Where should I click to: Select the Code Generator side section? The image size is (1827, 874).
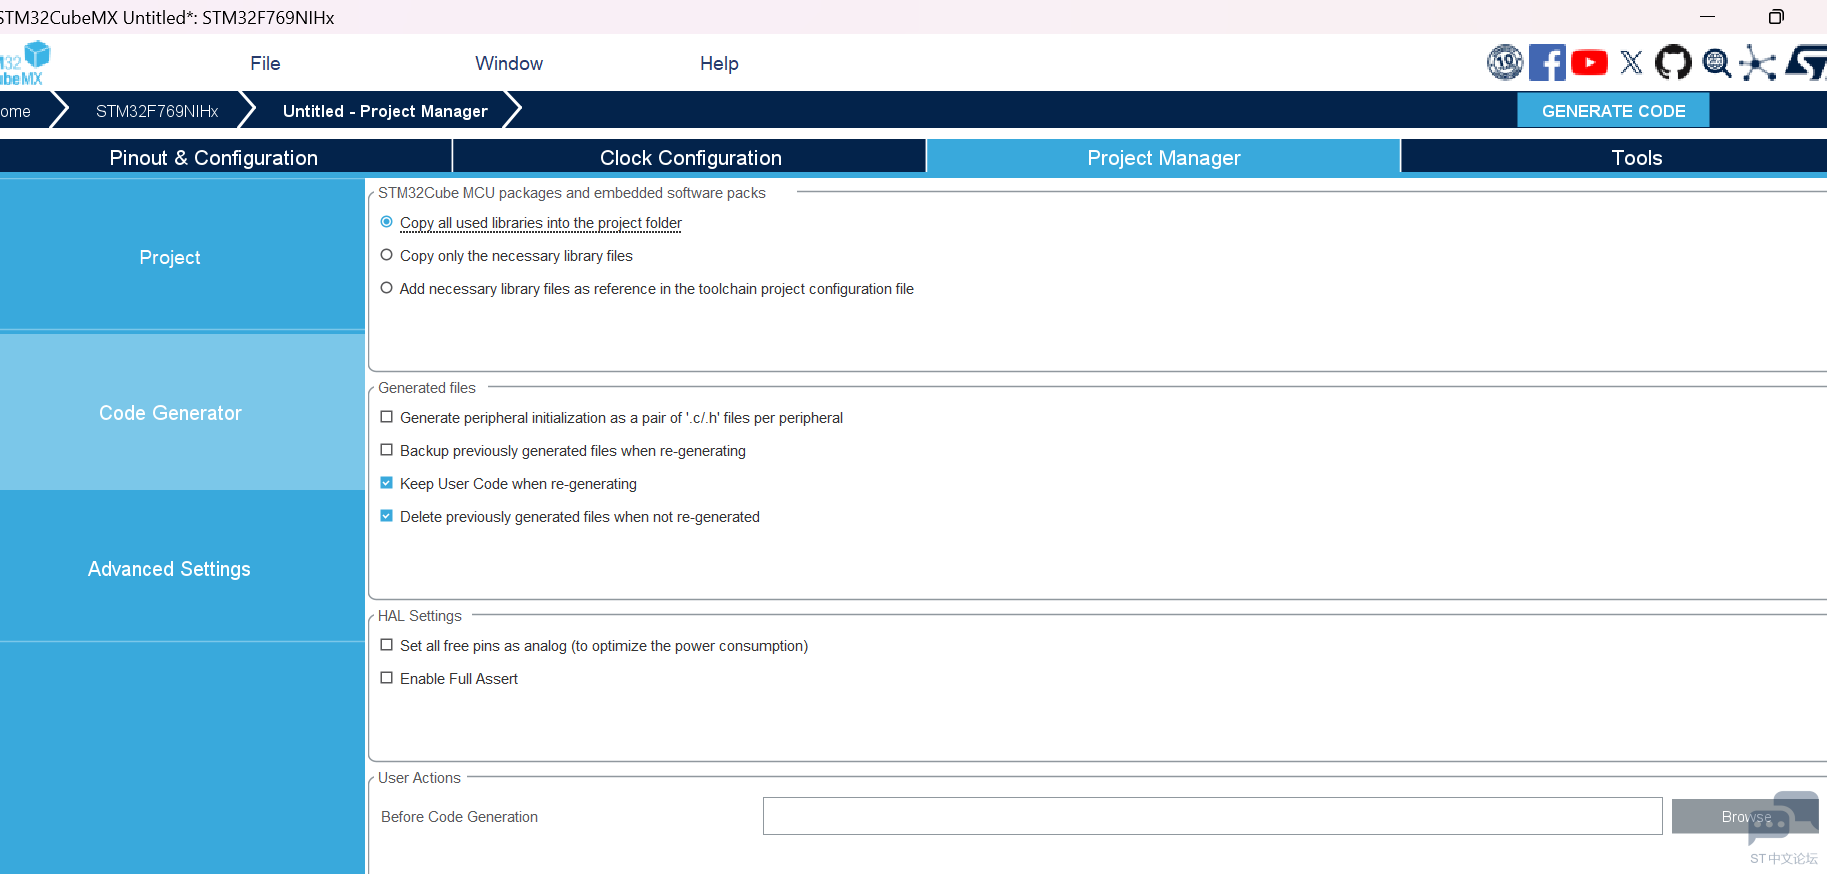pyautogui.click(x=182, y=413)
